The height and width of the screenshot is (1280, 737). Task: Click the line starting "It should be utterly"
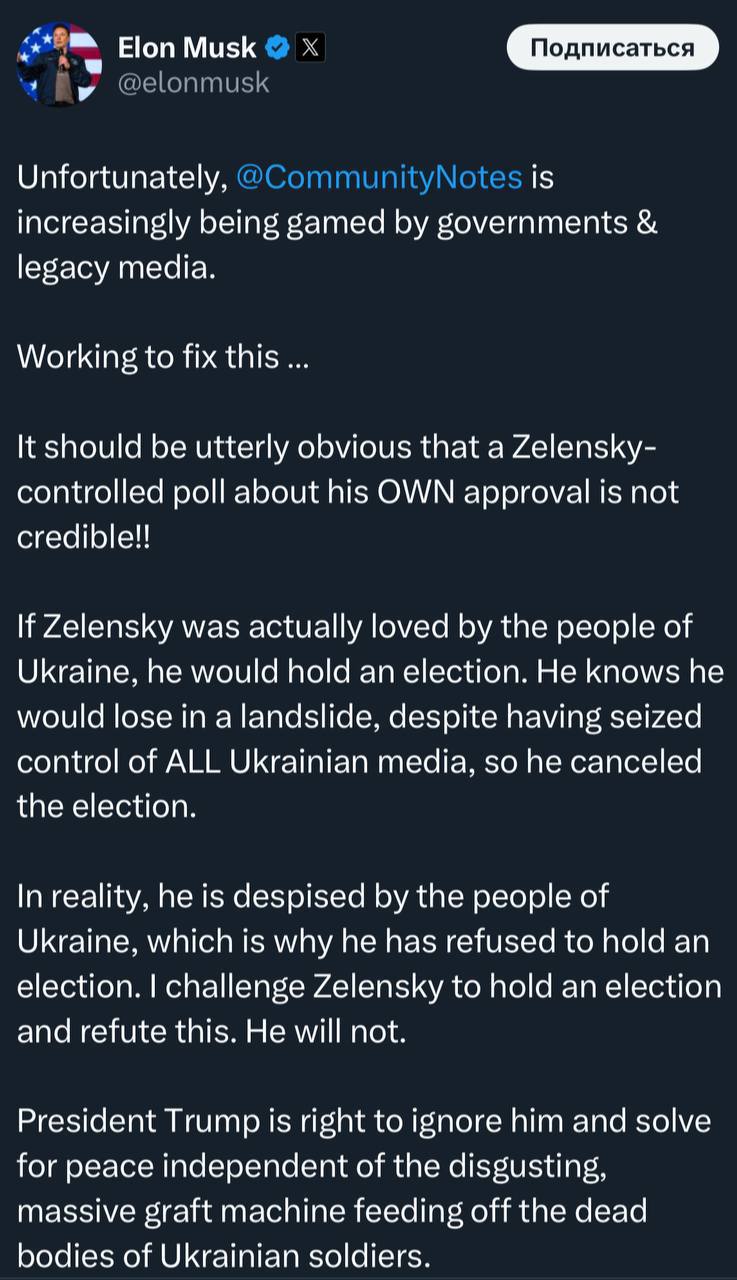pyautogui.click(x=336, y=447)
